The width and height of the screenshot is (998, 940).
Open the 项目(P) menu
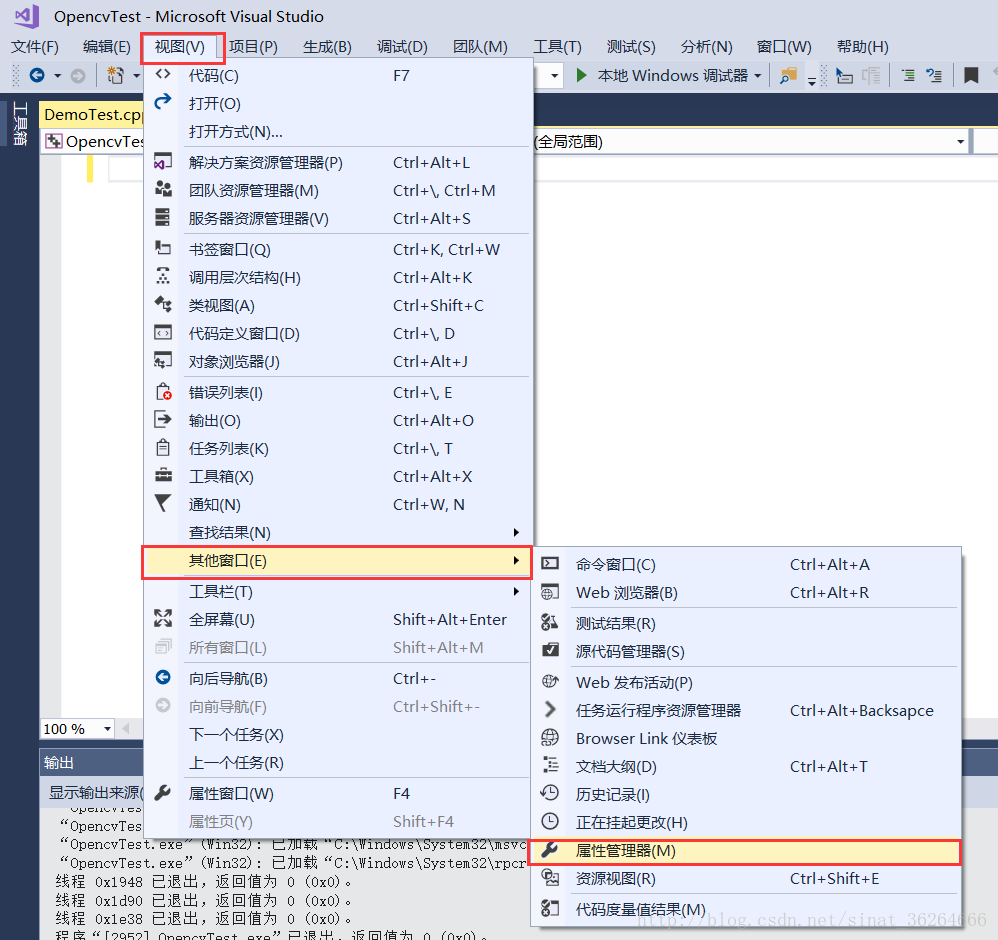(253, 46)
